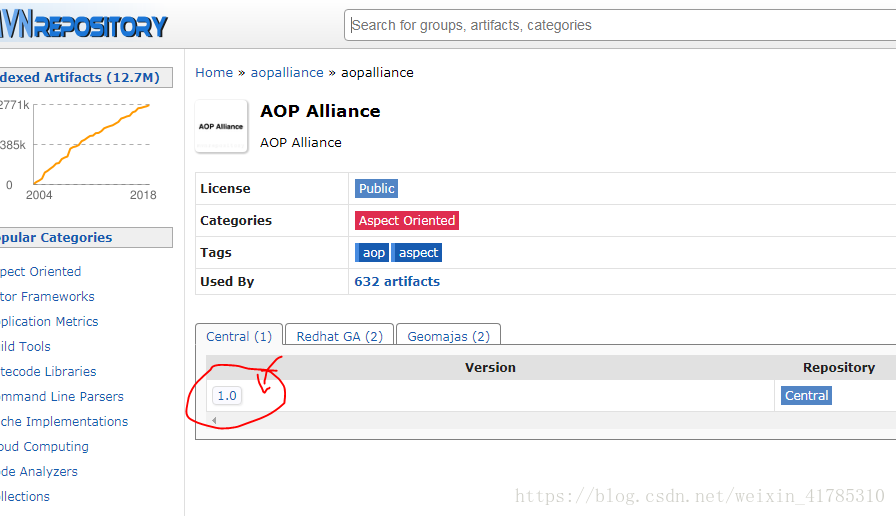896x516 pixels.
Task: Switch to the Central (1) tab
Action: (239, 336)
